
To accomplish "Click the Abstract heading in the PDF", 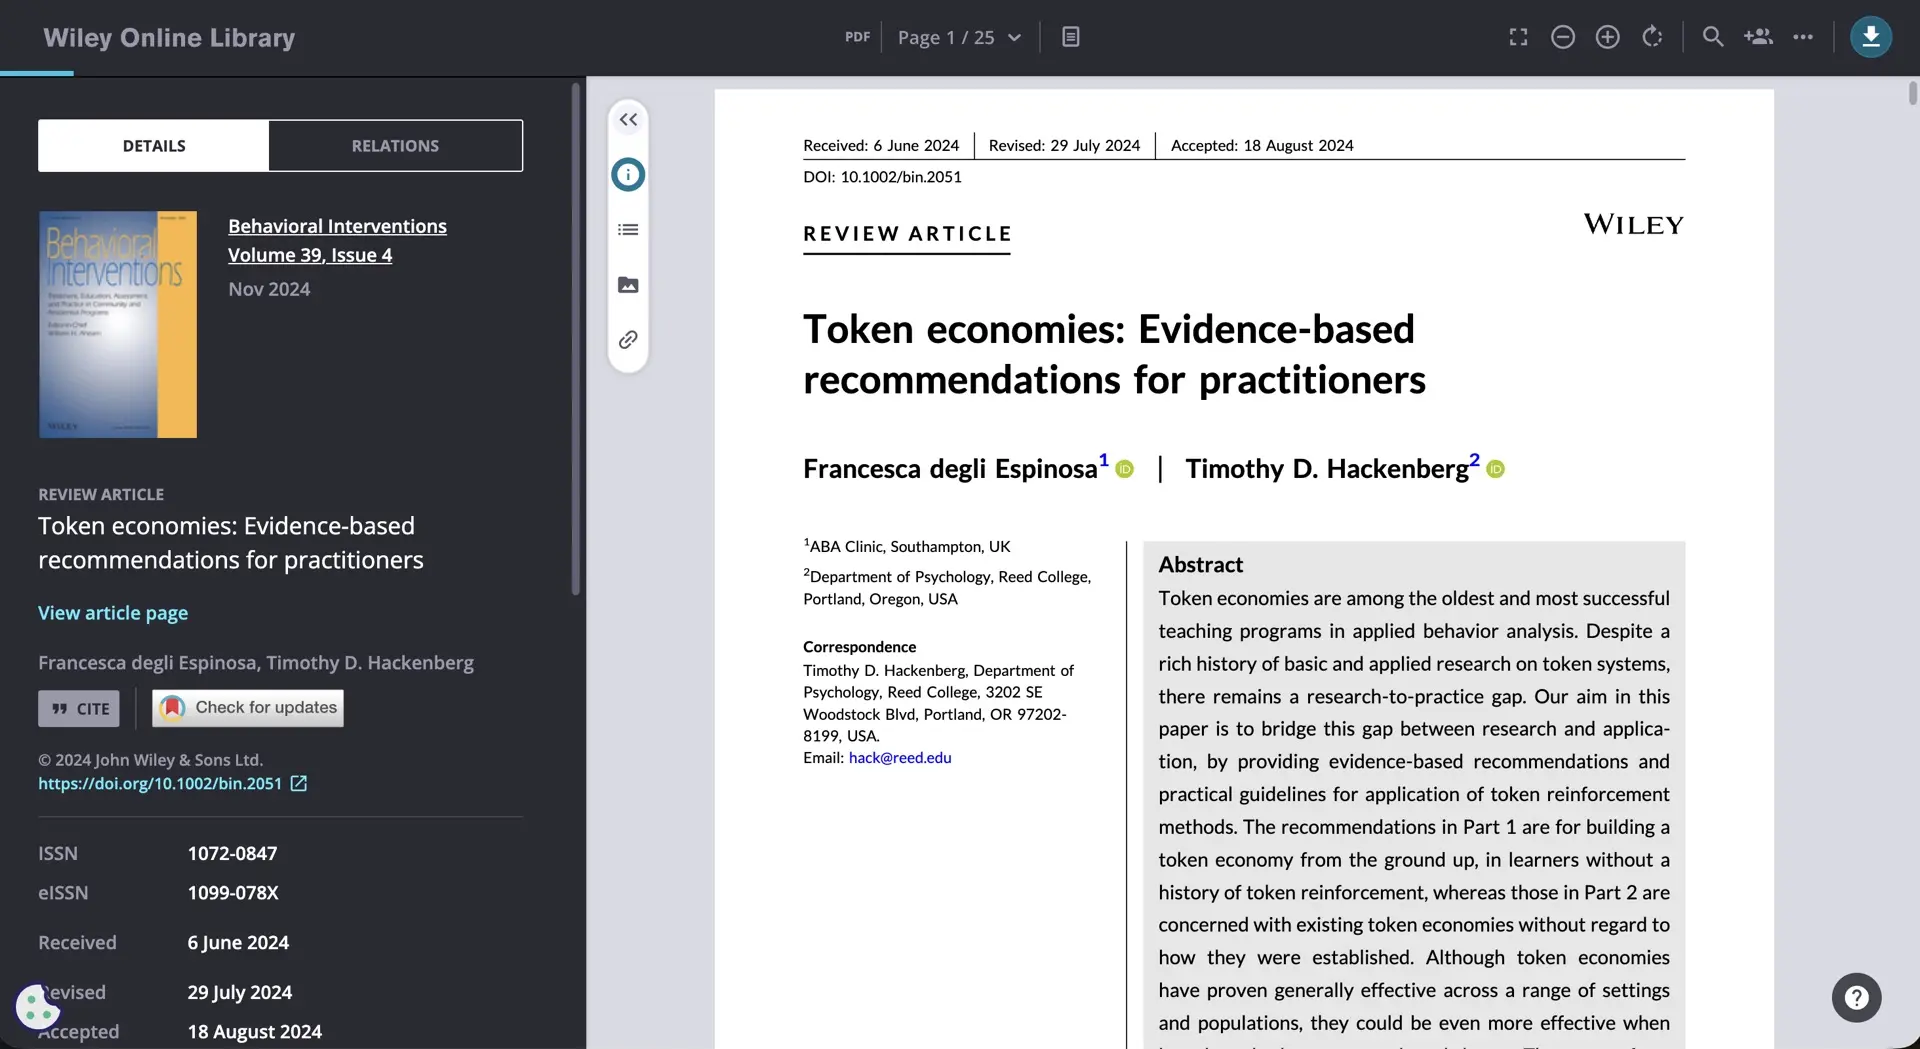I will click(x=1200, y=565).
